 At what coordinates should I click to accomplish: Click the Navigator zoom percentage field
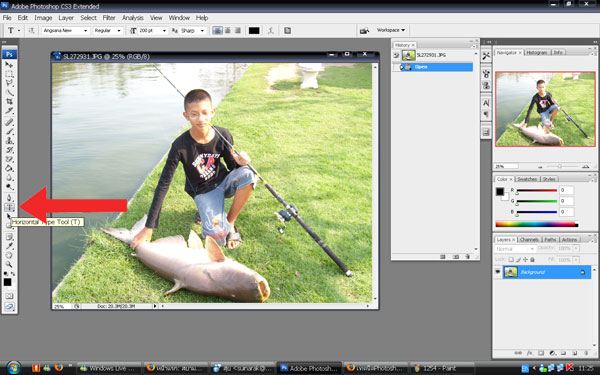click(x=506, y=166)
